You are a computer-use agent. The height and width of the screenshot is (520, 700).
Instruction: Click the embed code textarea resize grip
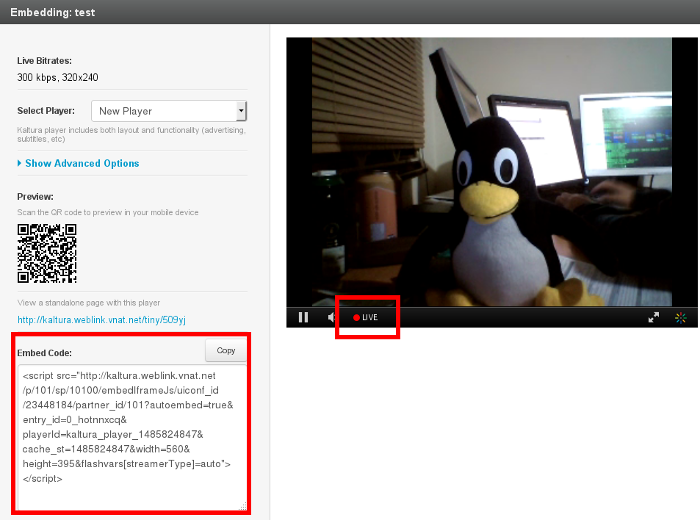(243, 507)
